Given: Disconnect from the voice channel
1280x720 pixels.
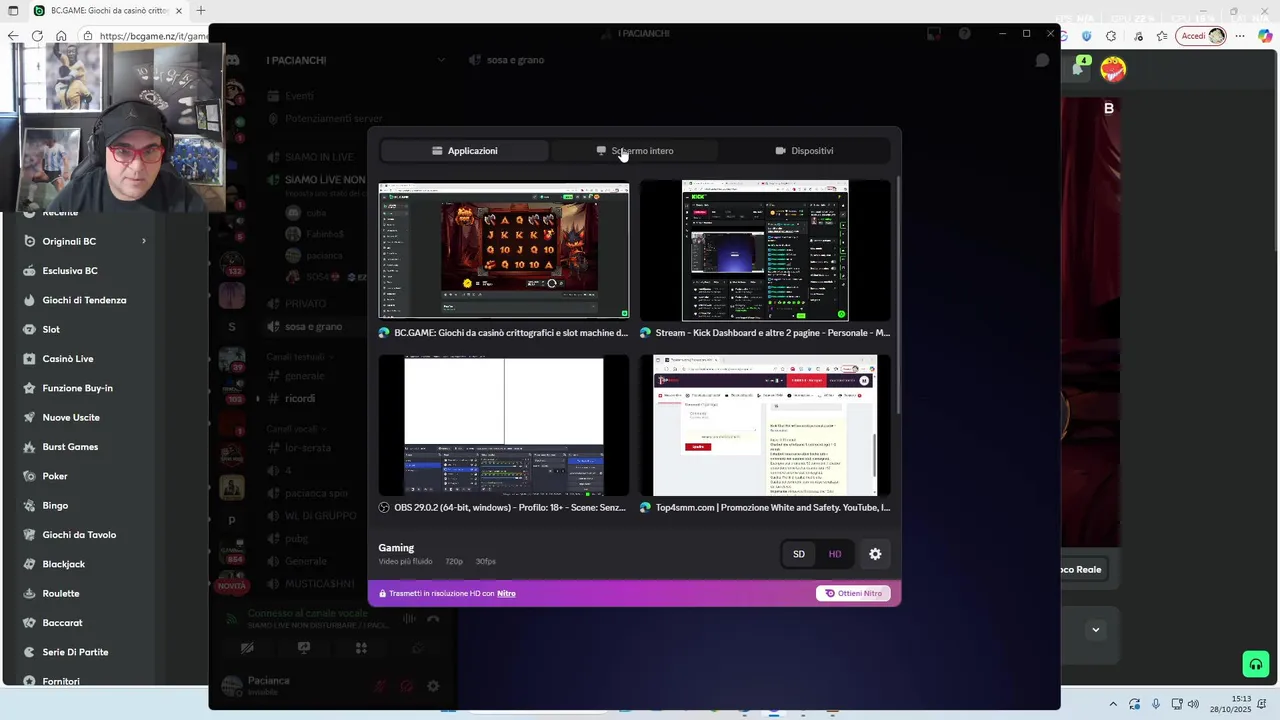Looking at the screenshot, I should click(x=433, y=619).
